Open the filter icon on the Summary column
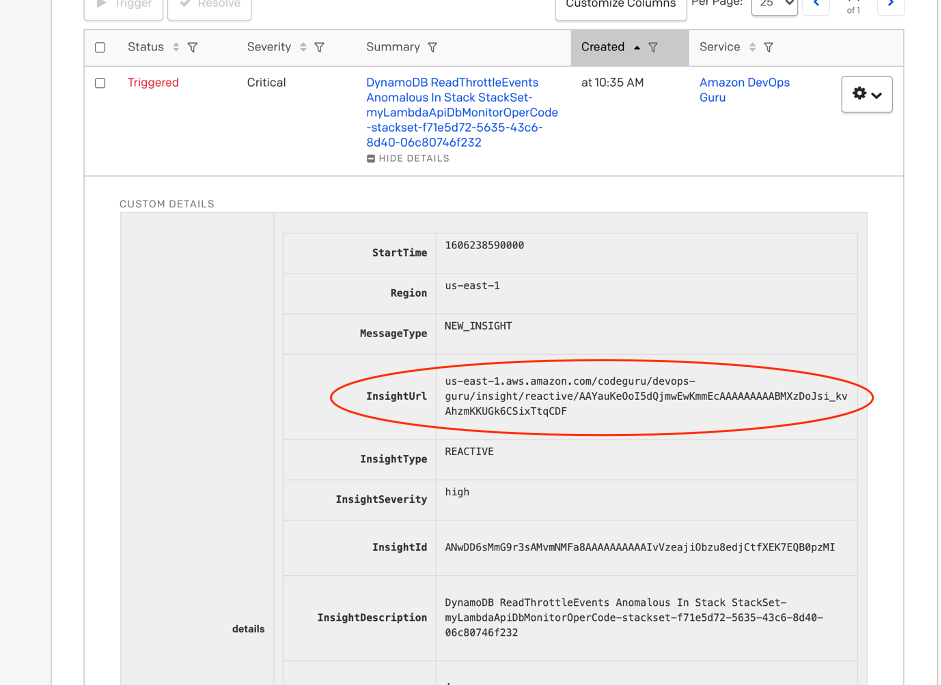This screenshot has width=941, height=685. [431, 47]
